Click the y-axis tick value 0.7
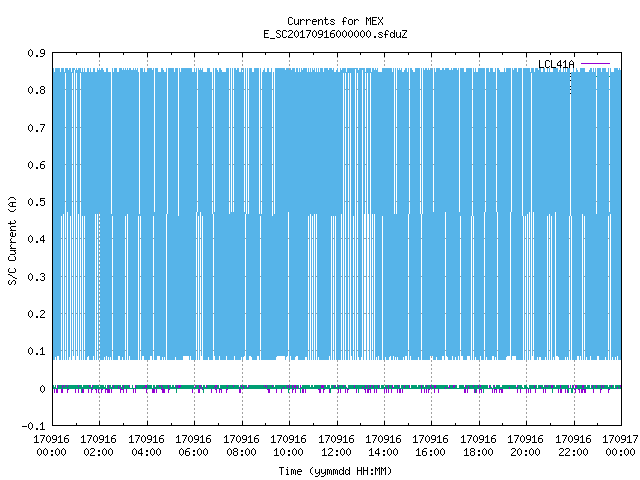 pyautogui.click(x=36, y=128)
